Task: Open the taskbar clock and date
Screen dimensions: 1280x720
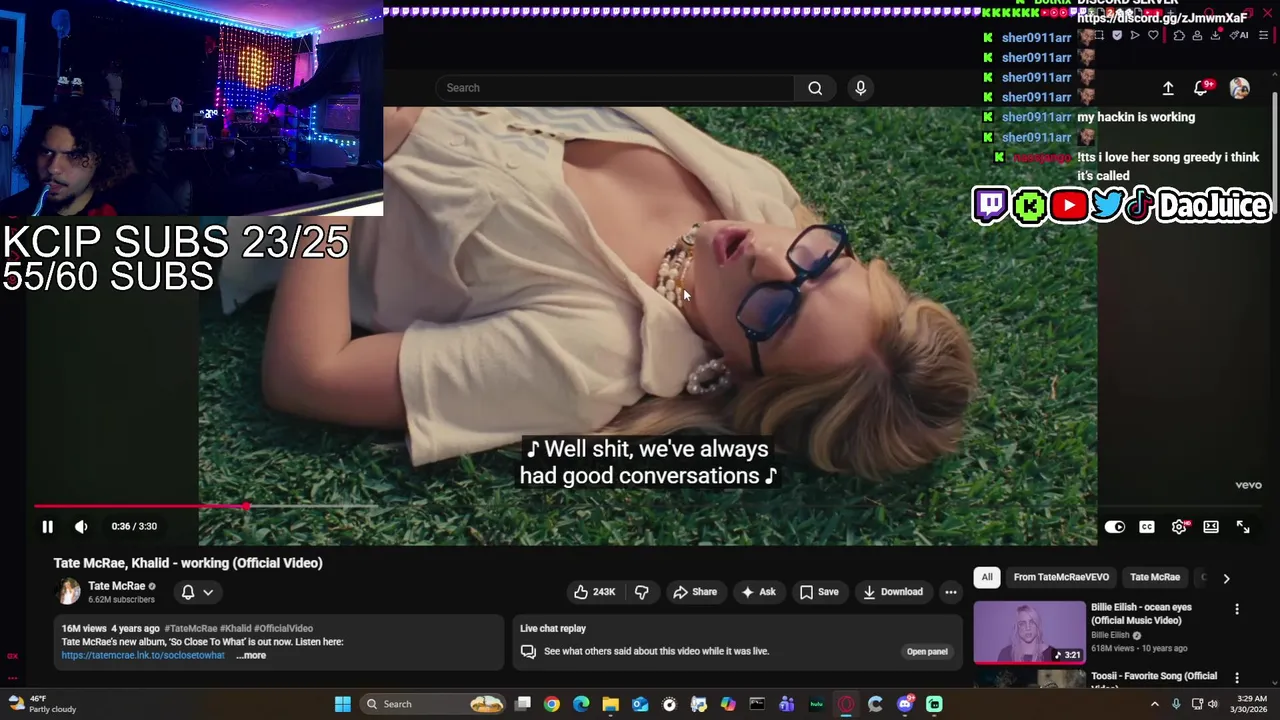Action: [1249, 704]
